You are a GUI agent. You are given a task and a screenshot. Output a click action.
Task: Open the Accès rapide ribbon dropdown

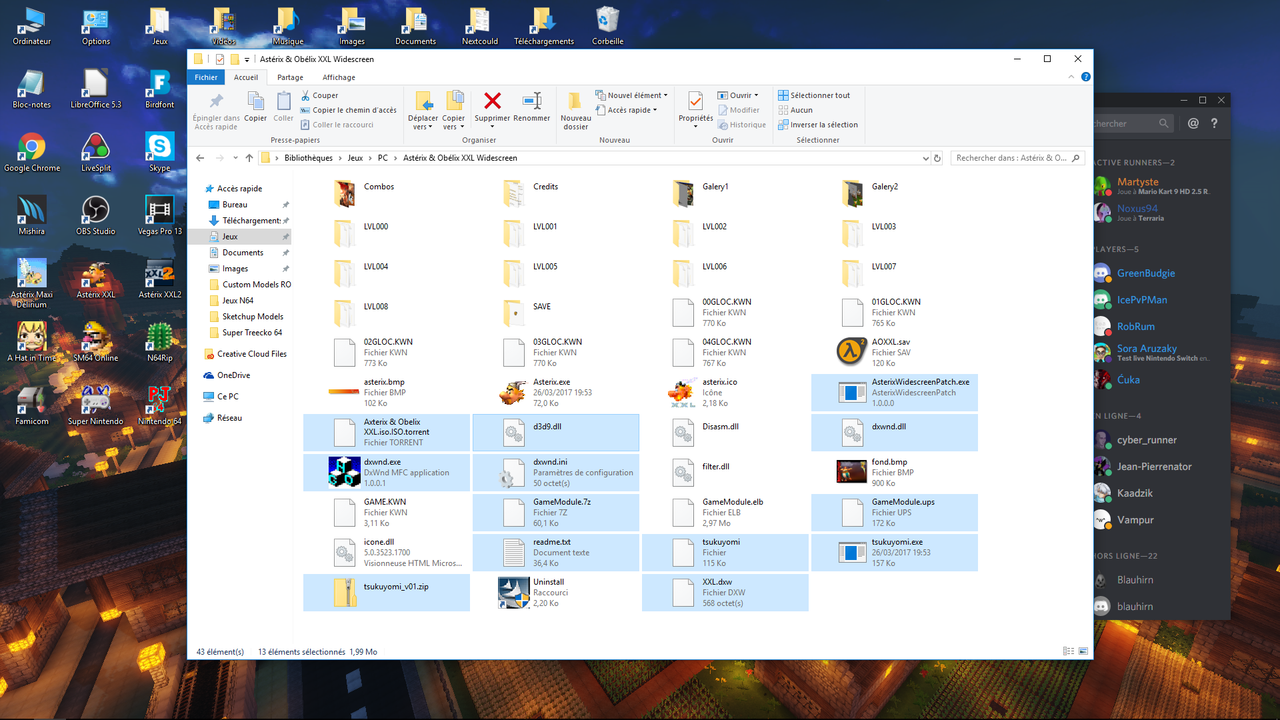[x=626, y=110]
